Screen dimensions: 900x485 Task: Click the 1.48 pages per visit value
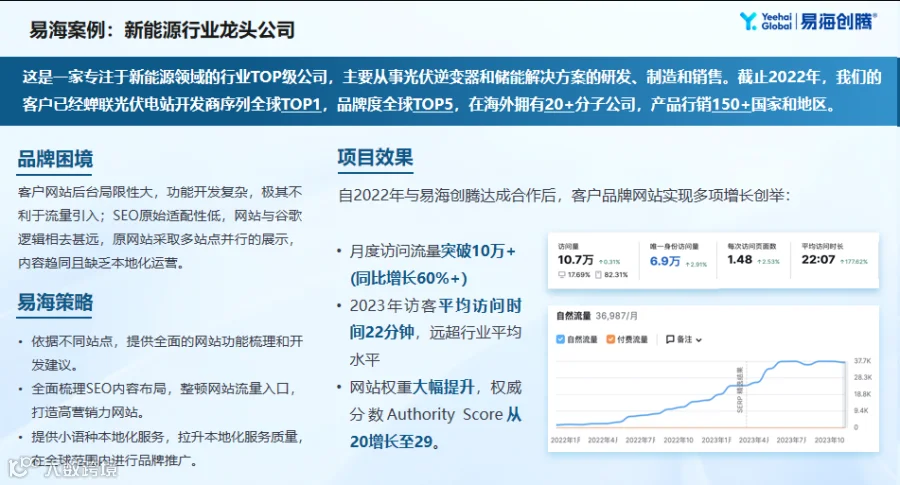(739, 260)
